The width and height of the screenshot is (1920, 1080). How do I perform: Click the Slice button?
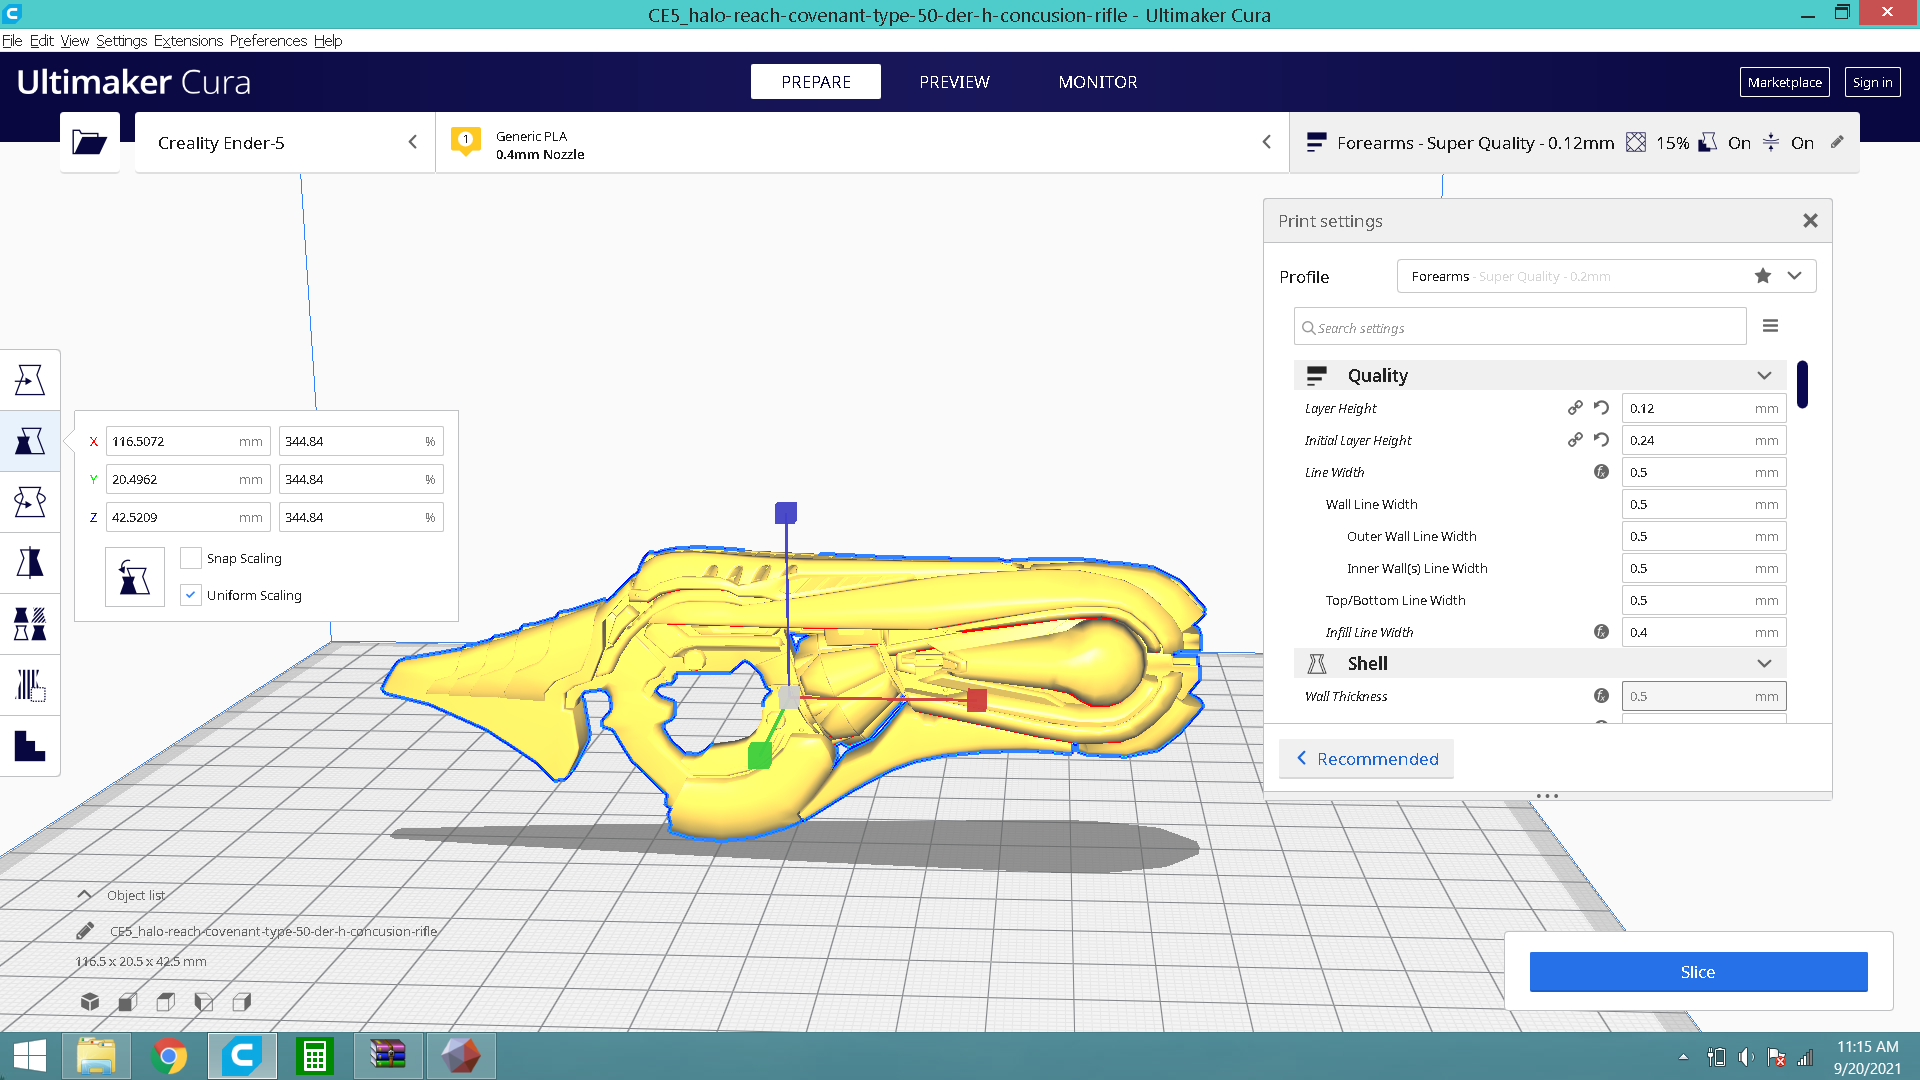(1697, 972)
